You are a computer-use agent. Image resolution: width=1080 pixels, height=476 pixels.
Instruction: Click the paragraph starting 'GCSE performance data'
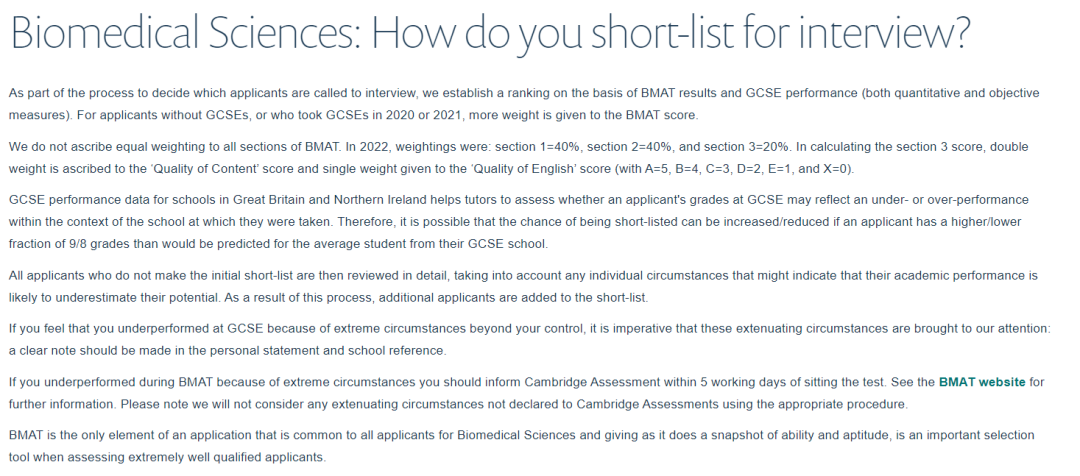(519, 222)
